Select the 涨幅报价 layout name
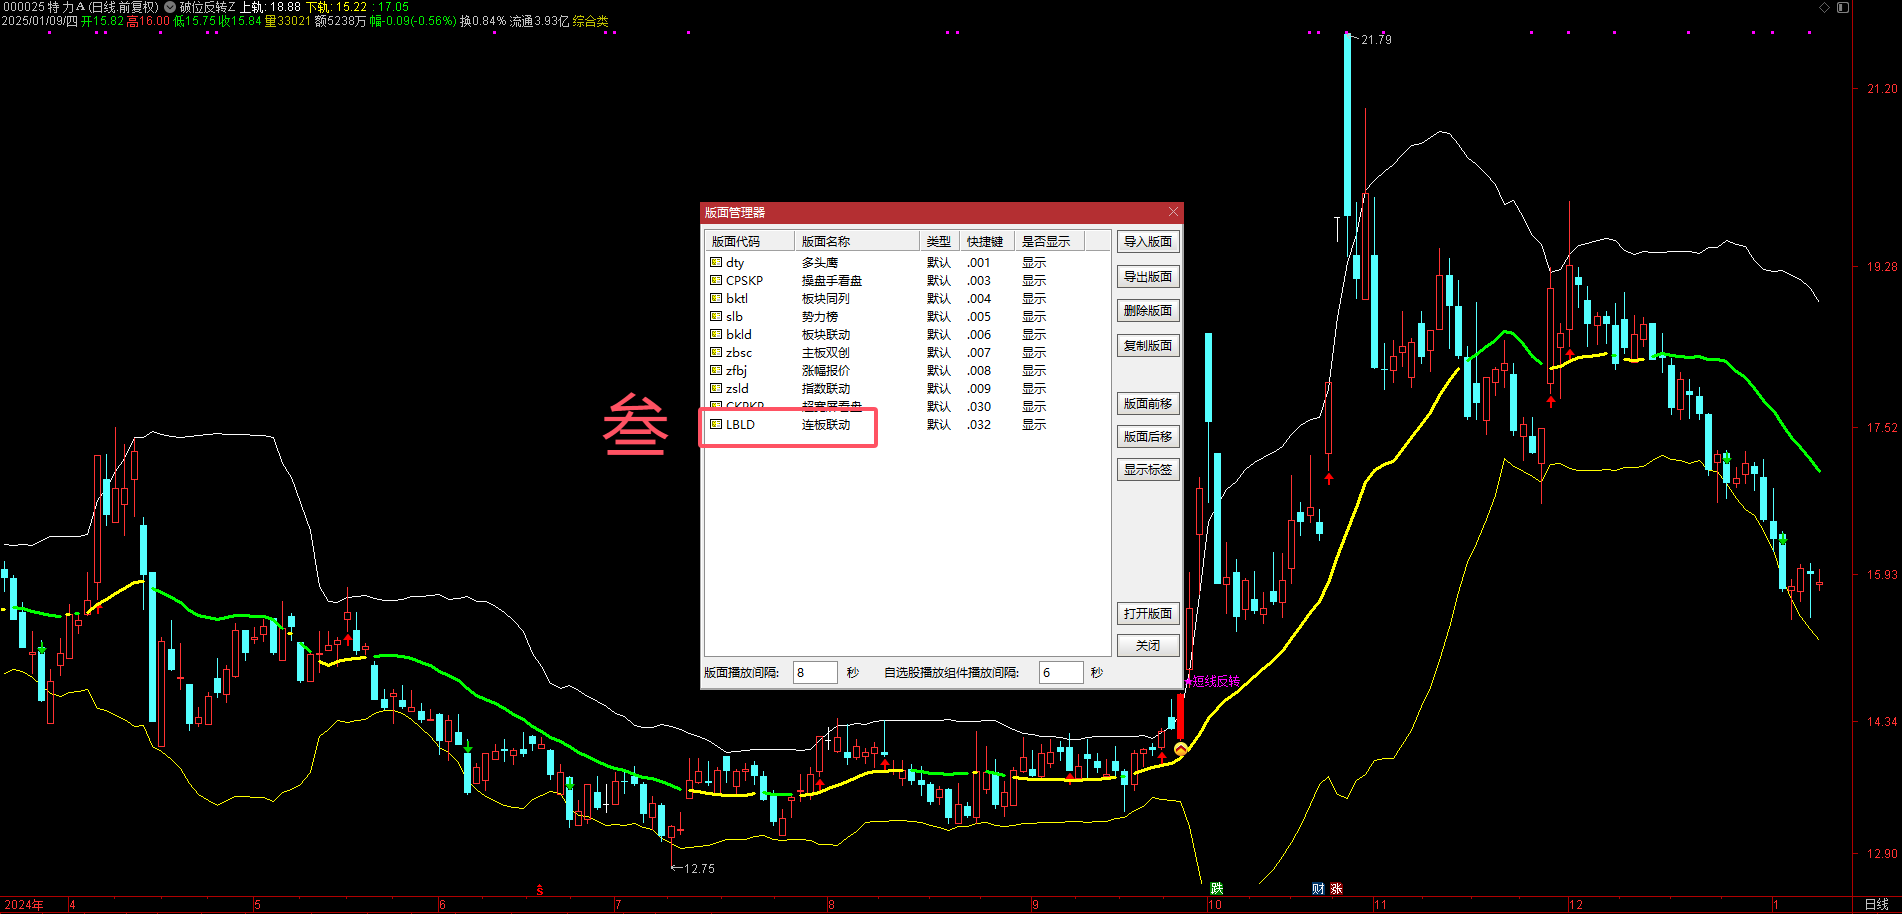Screen dimensions: 1902x914 click(x=826, y=371)
